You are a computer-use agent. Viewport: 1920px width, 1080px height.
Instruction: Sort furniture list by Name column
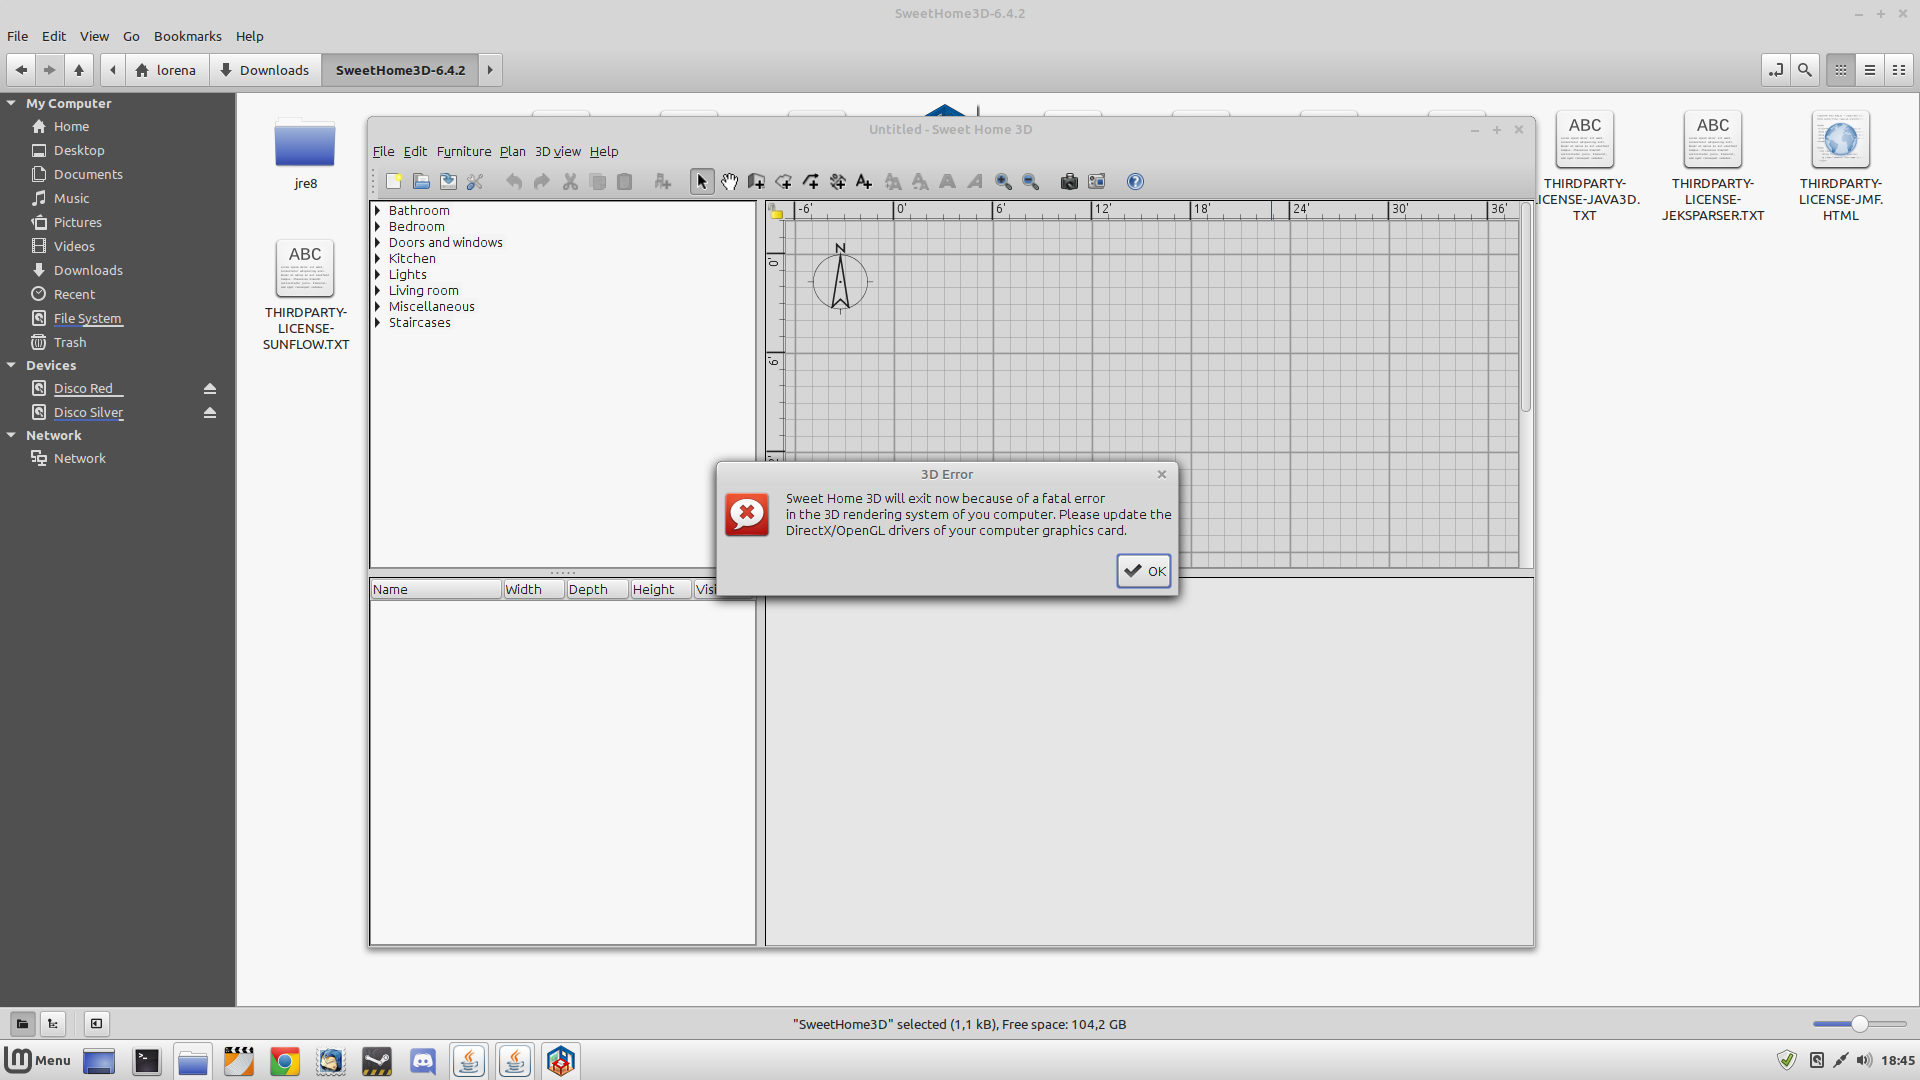(x=436, y=589)
